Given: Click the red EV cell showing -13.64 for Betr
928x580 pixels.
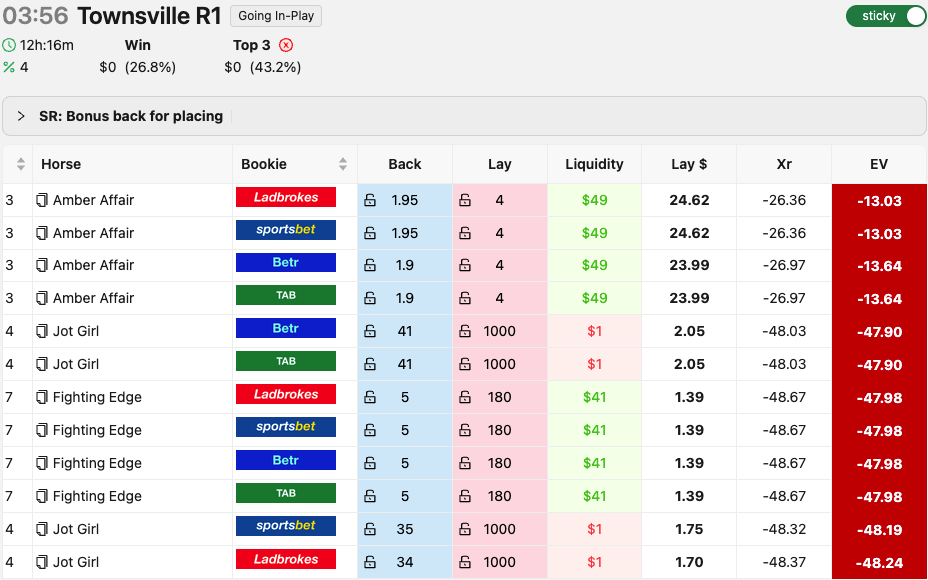Looking at the screenshot, I should coord(879,266).
